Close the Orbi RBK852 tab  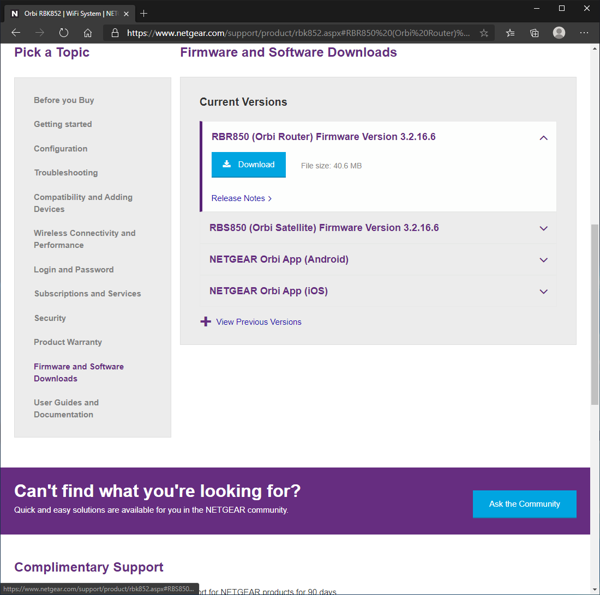pyautogui.click(x=126, y=14)
